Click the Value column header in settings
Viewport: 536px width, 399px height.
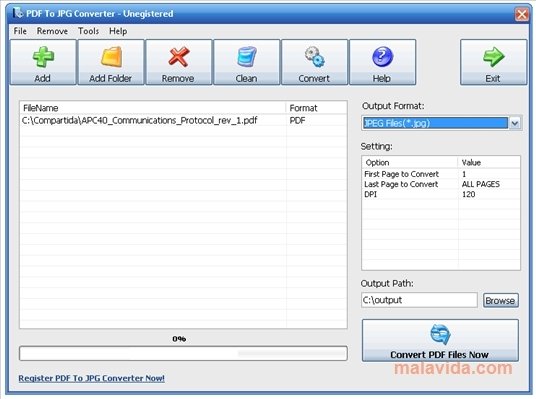(489, 162)
